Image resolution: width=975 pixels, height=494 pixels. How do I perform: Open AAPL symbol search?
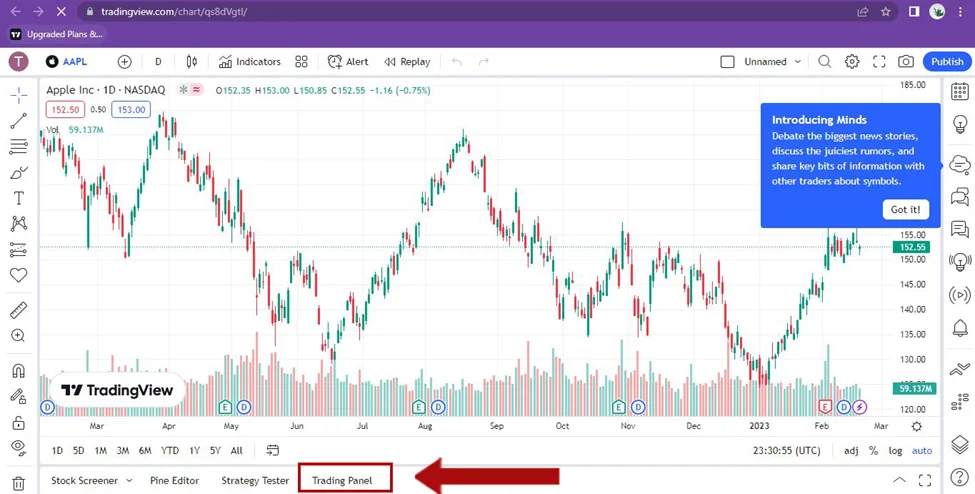pos(67,62)
